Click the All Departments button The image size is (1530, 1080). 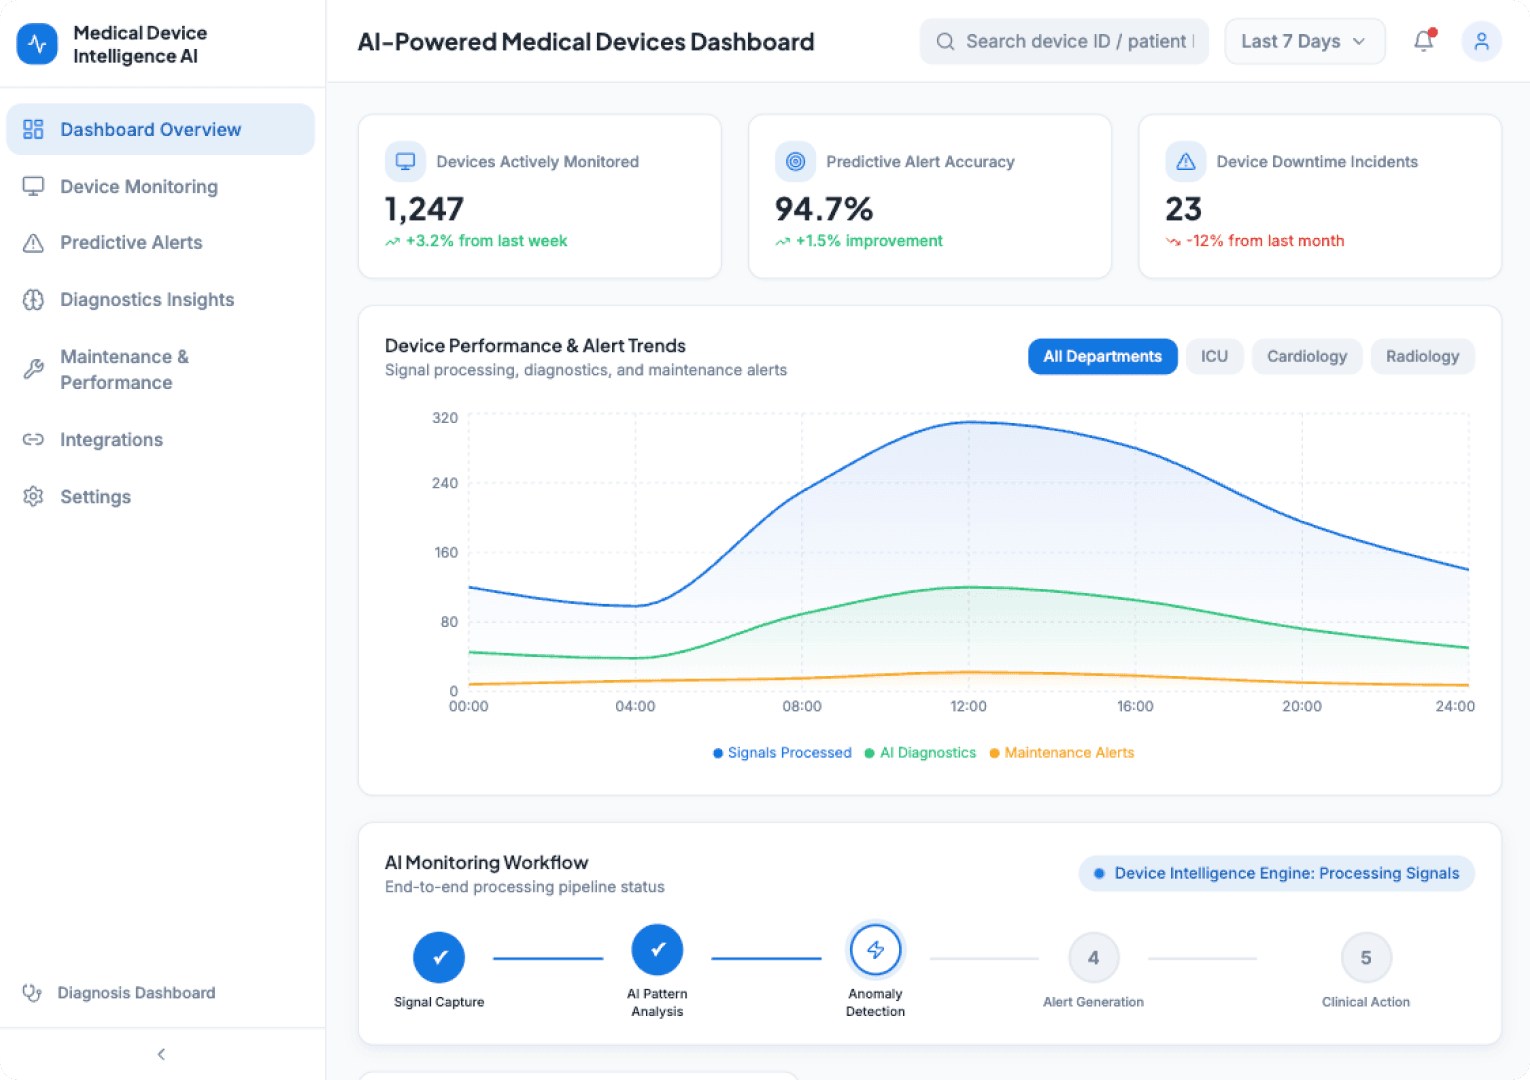pyautogui.click(x=1102, y=356)
